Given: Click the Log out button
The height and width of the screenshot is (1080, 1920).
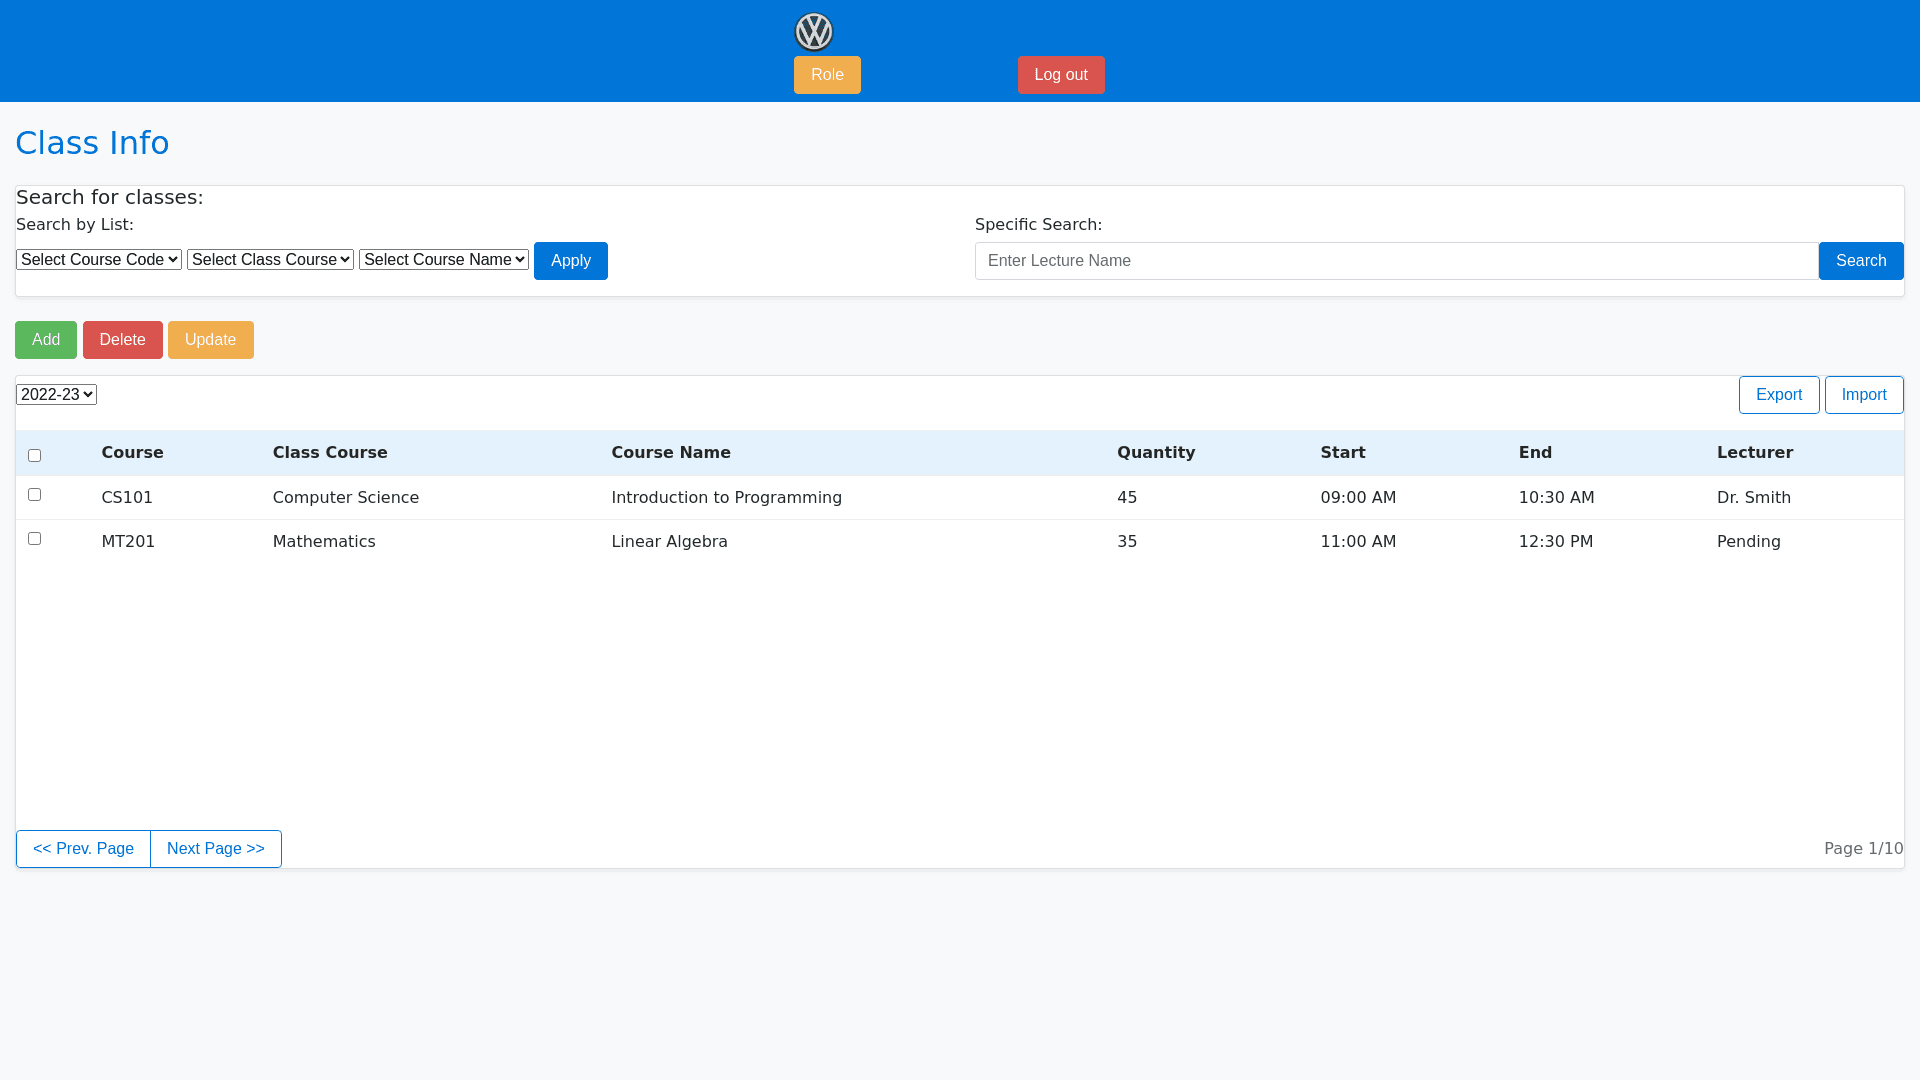Looking at the screenshot, I should coord(1061,74).
